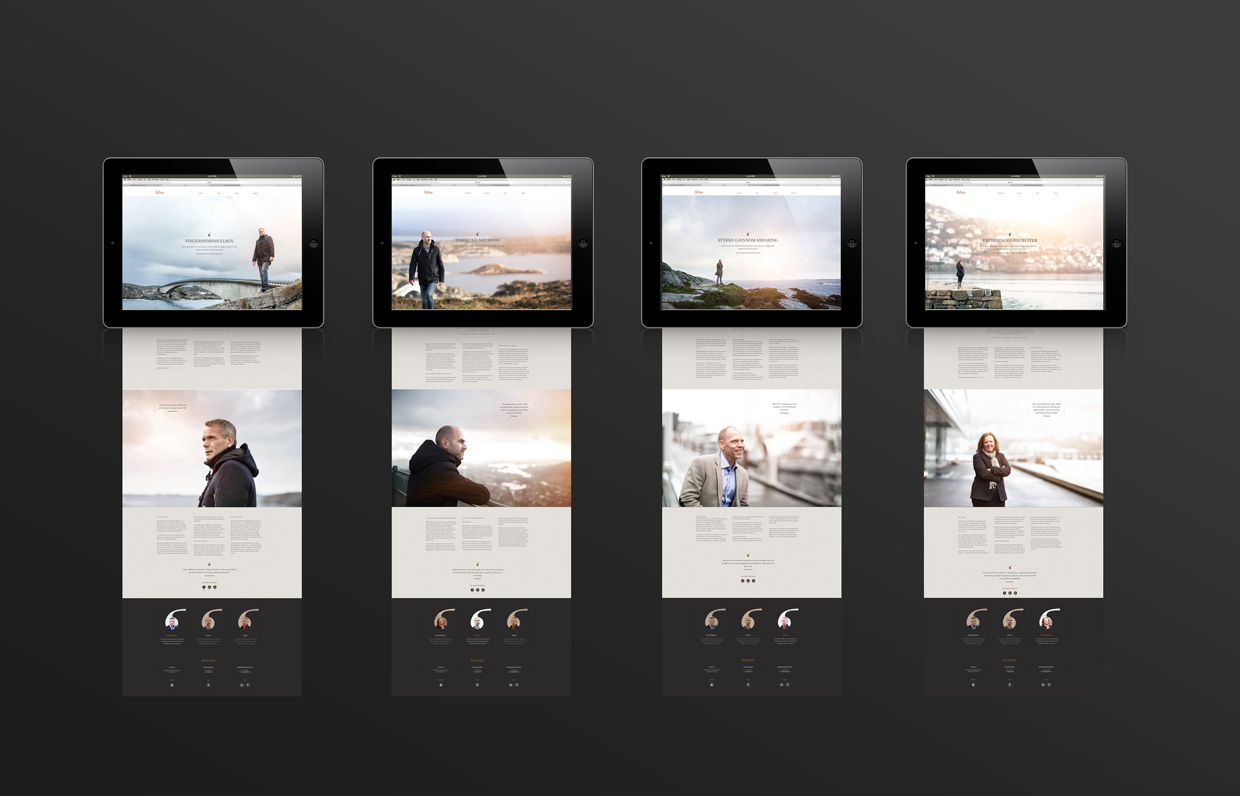The width and height of the screenshot is (1240, 796).
Task: Click photo of woman with crossed arms
Action: [x=990, y=472]
